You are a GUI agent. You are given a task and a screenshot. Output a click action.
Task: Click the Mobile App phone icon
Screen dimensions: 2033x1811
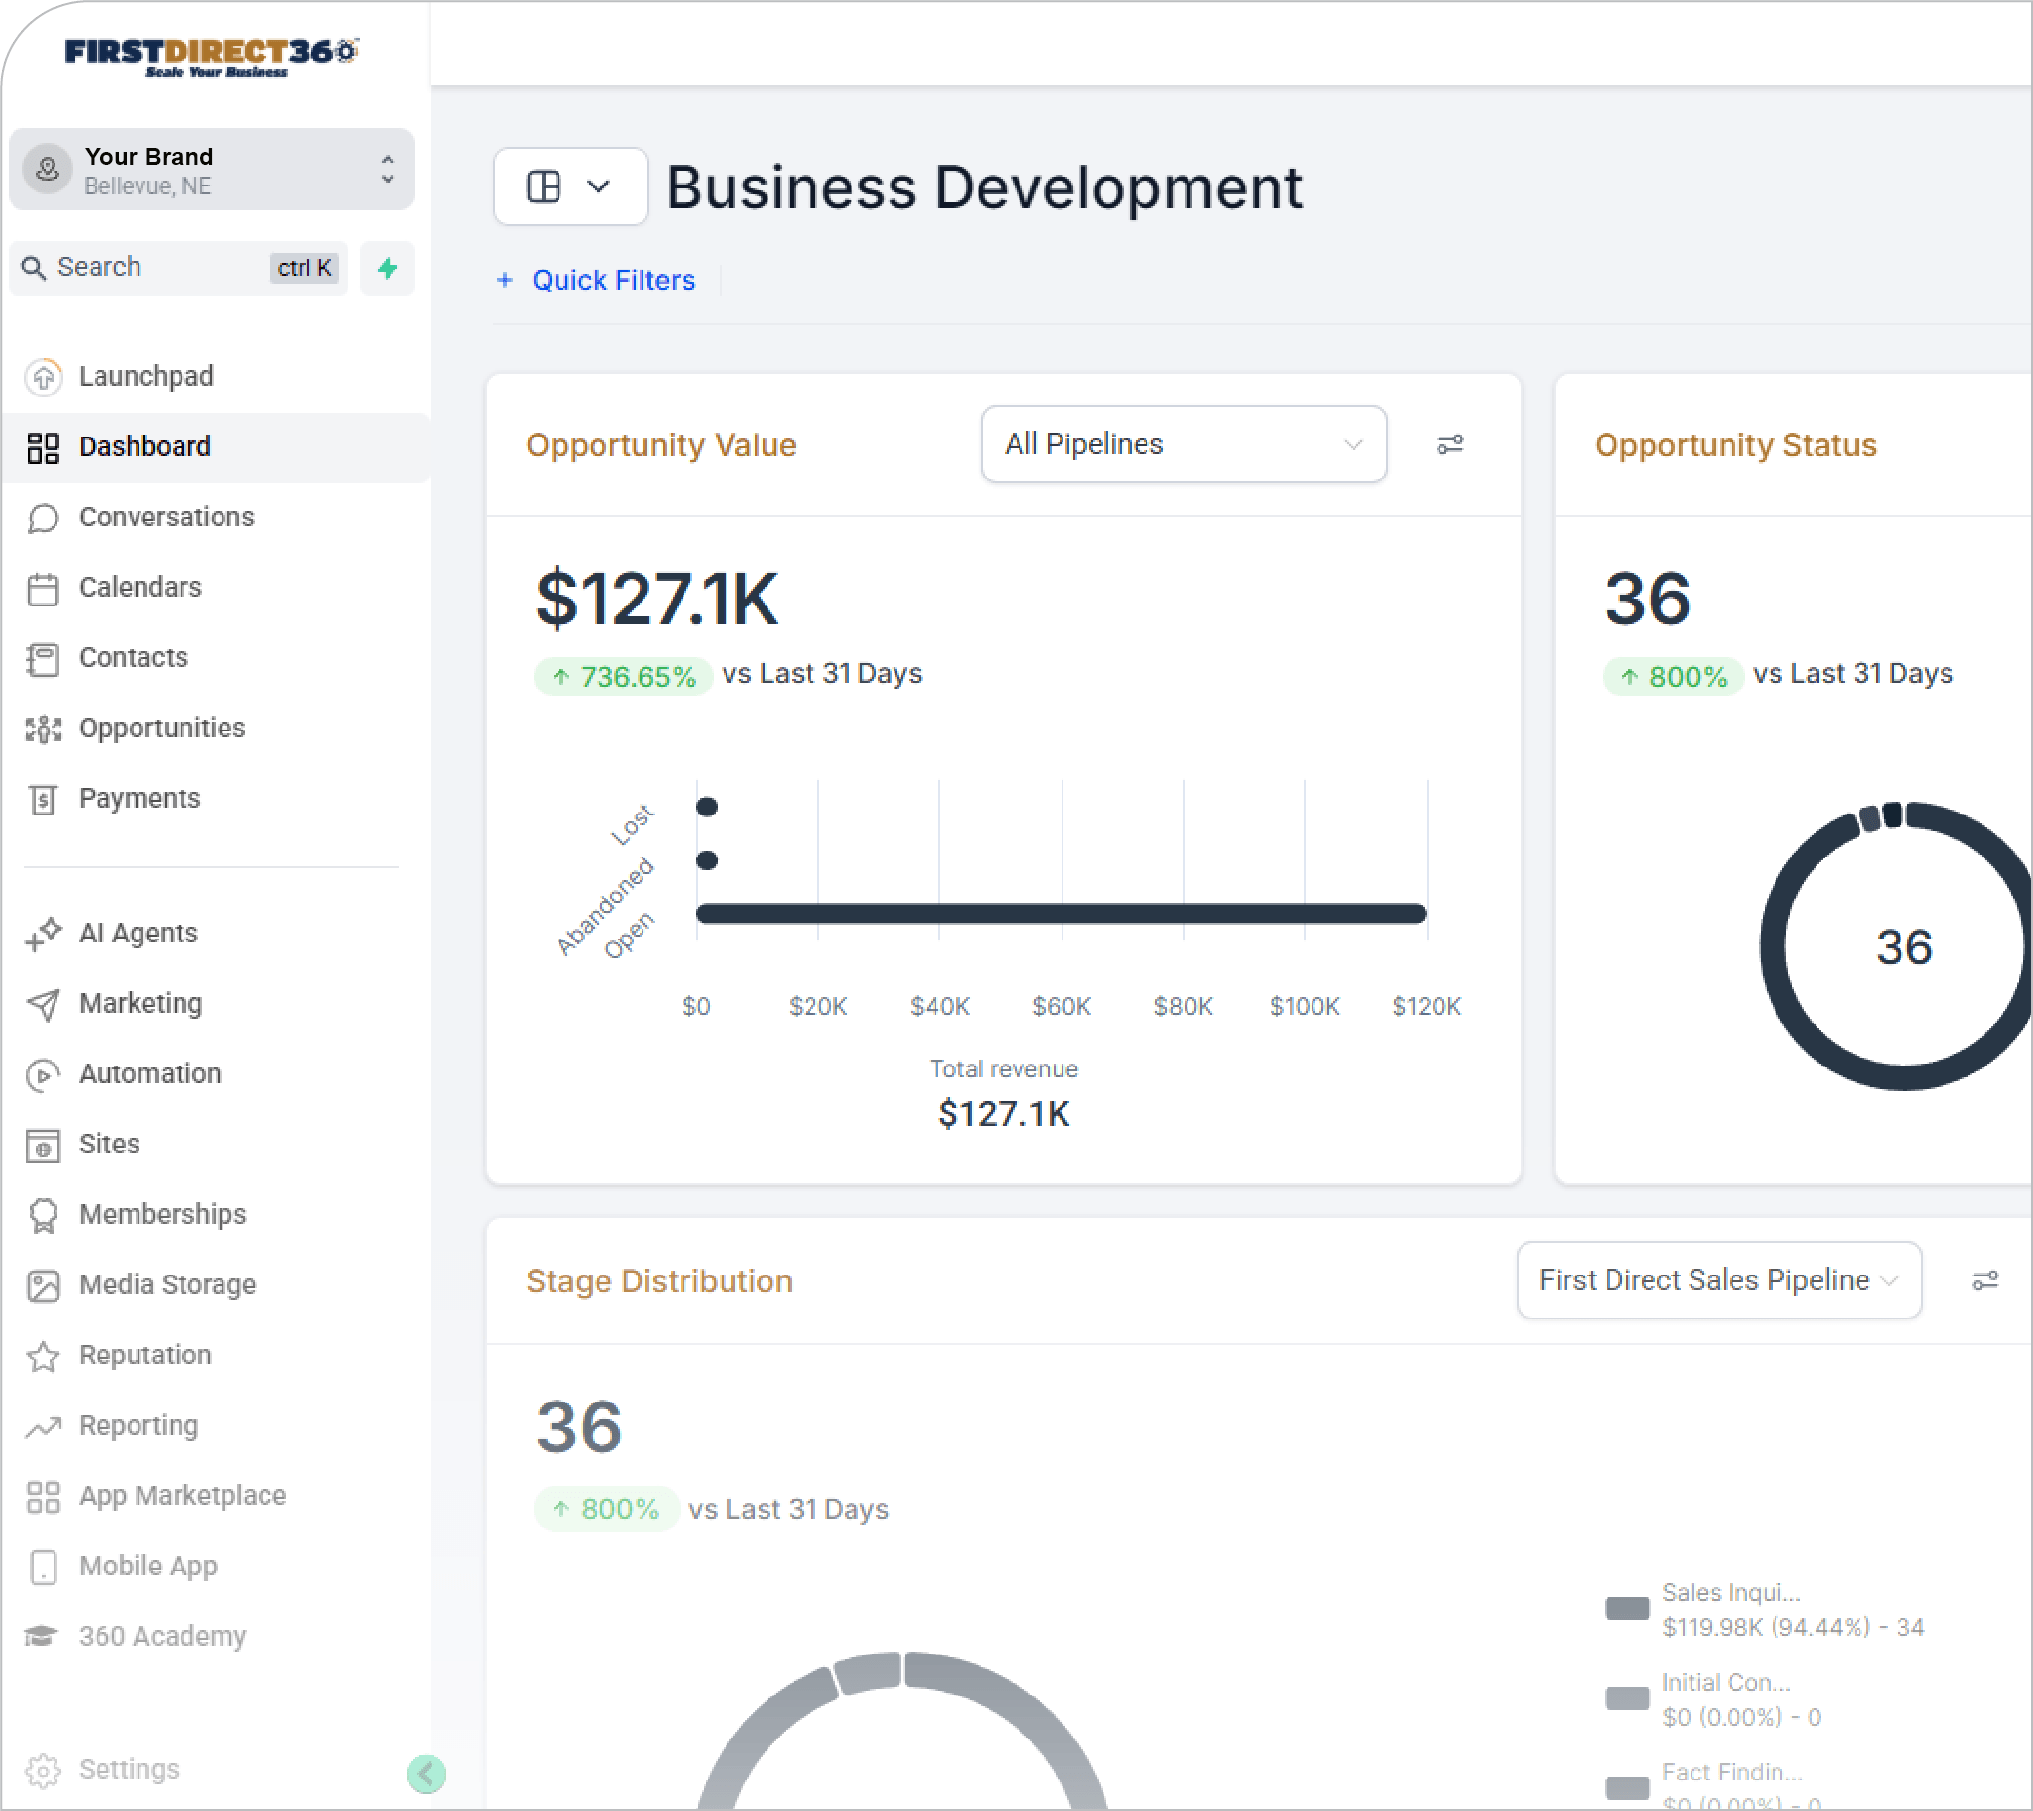coord(43,1567)
